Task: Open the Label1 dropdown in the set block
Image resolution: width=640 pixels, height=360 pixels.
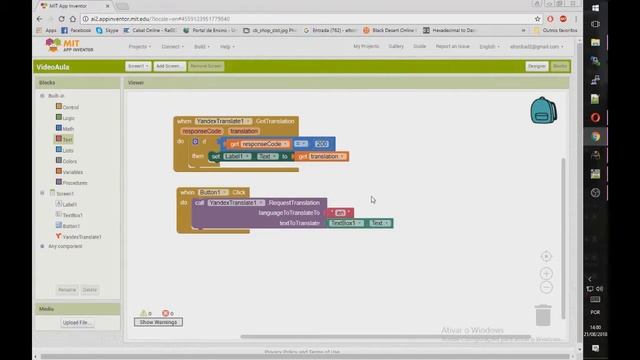Action: [237, 156]
